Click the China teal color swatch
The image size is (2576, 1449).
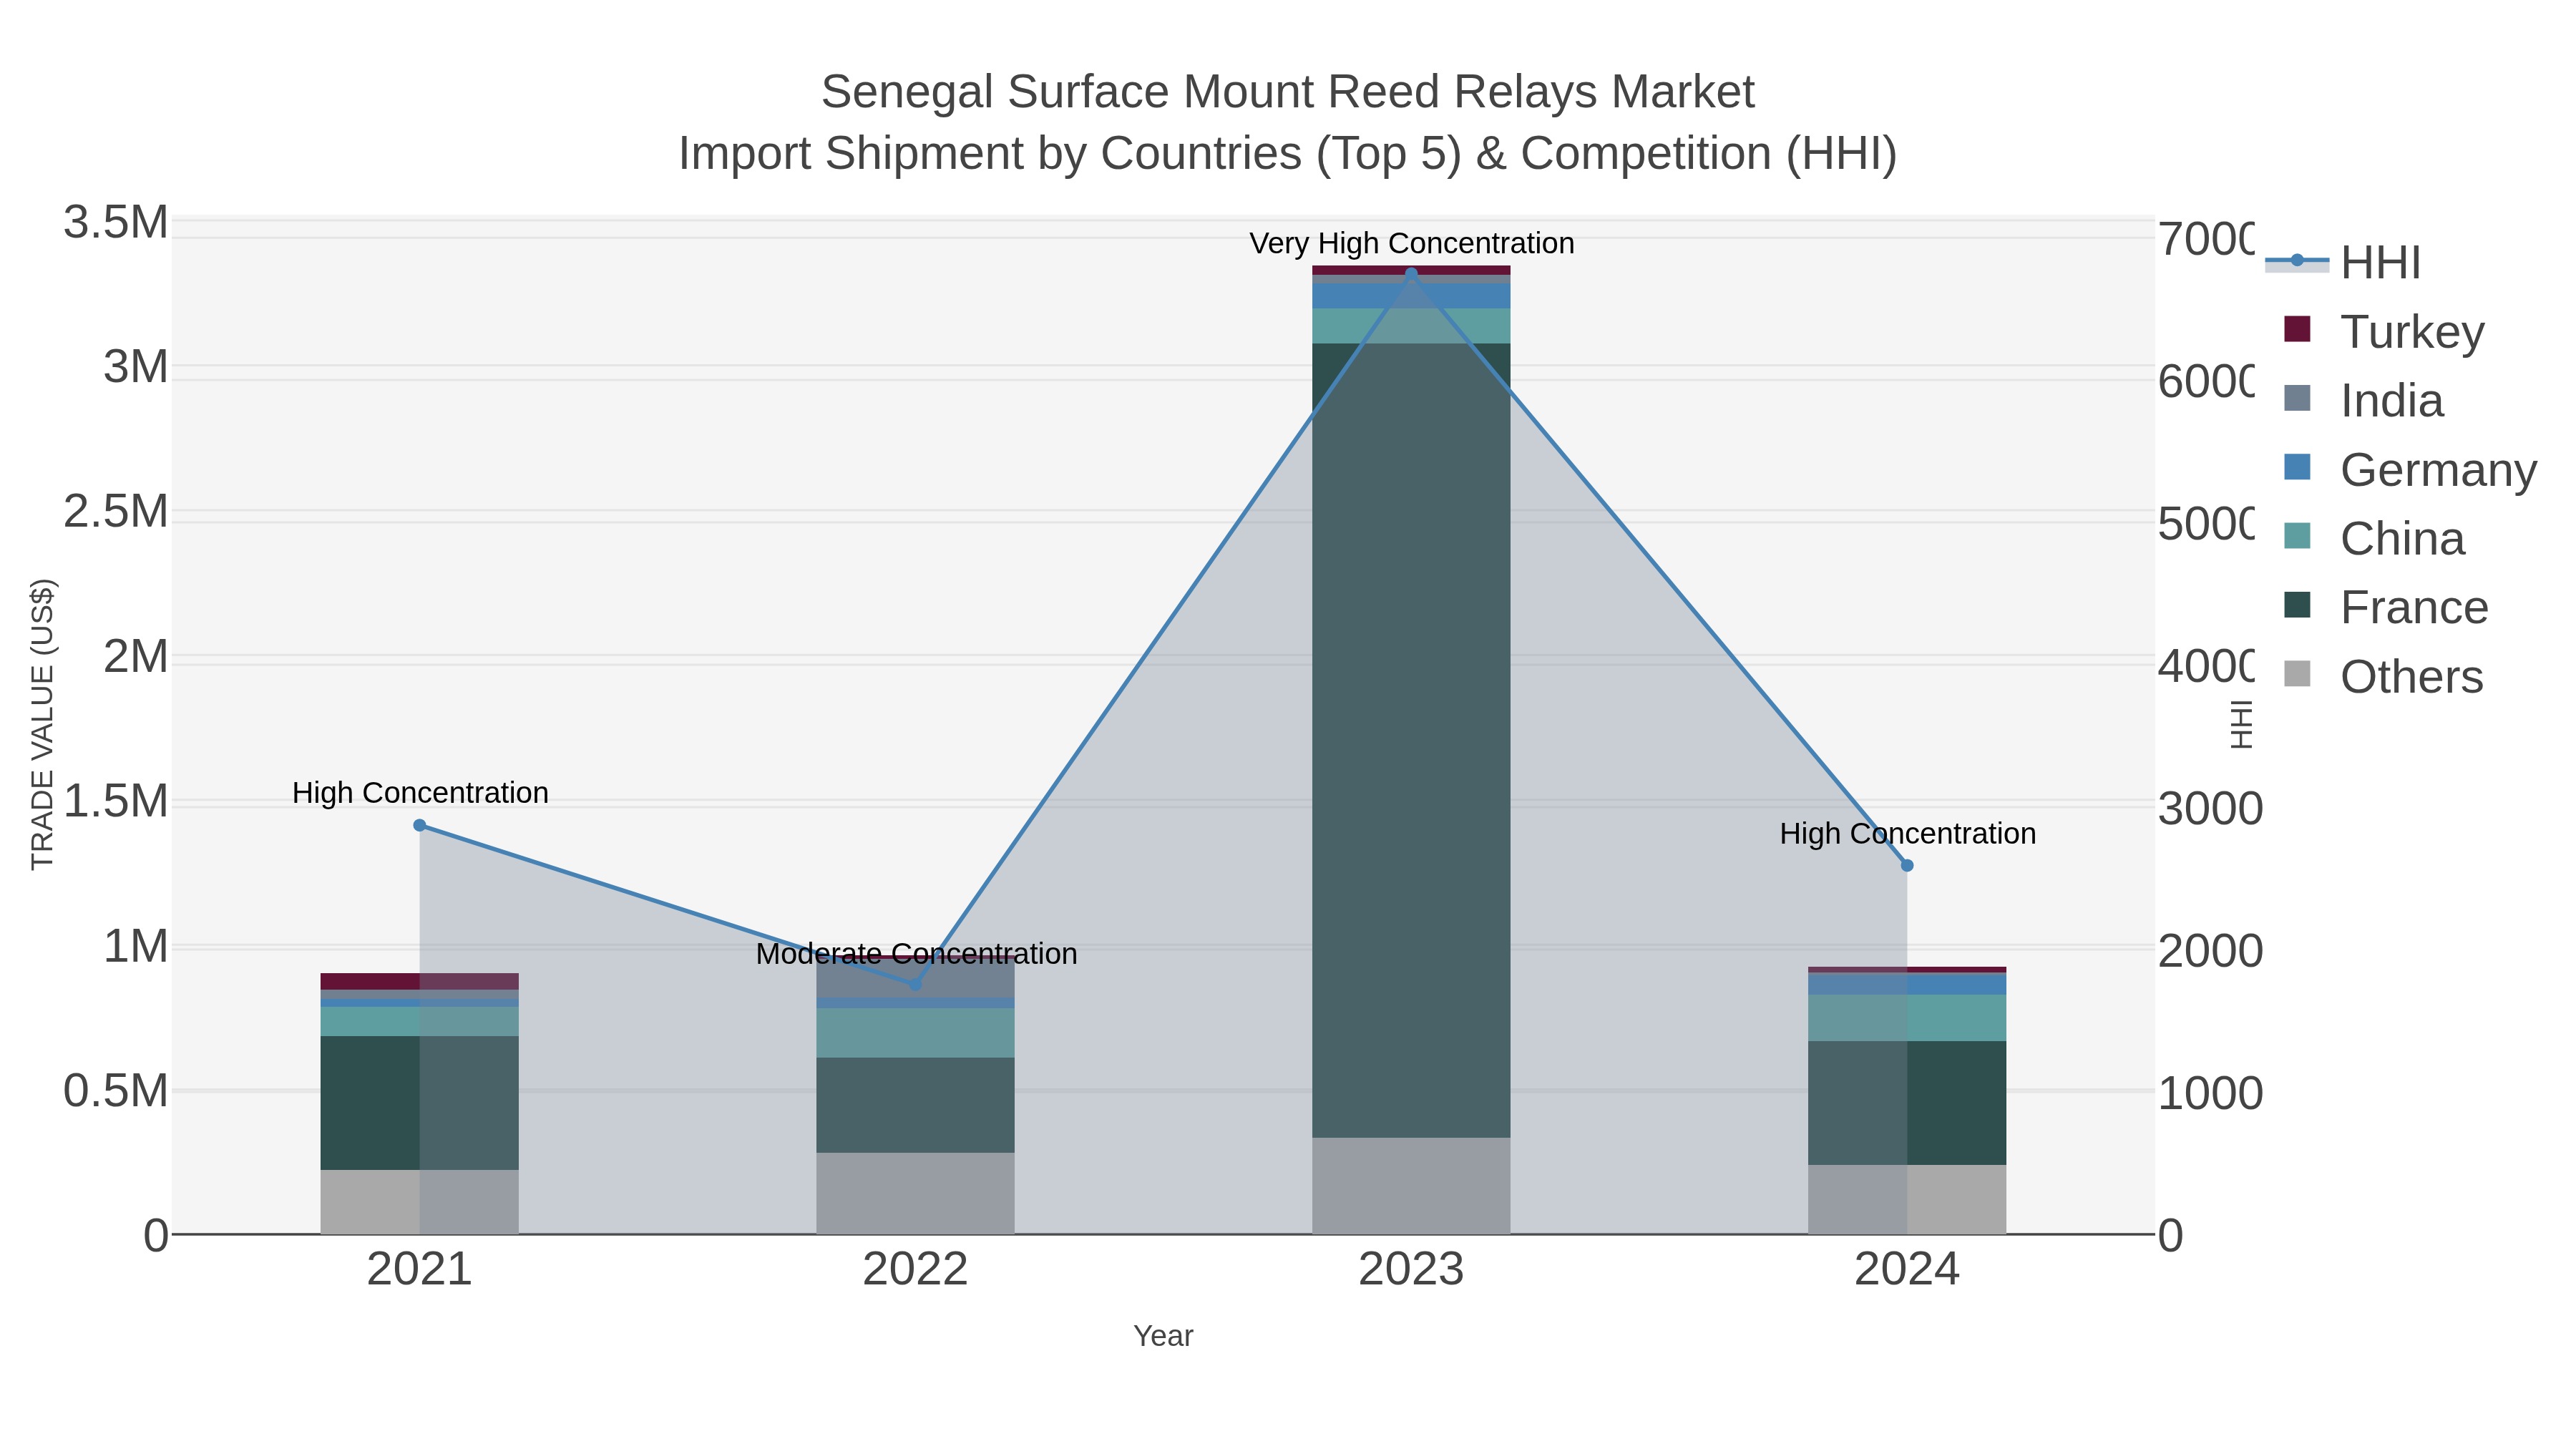[x=2298, y=536]
